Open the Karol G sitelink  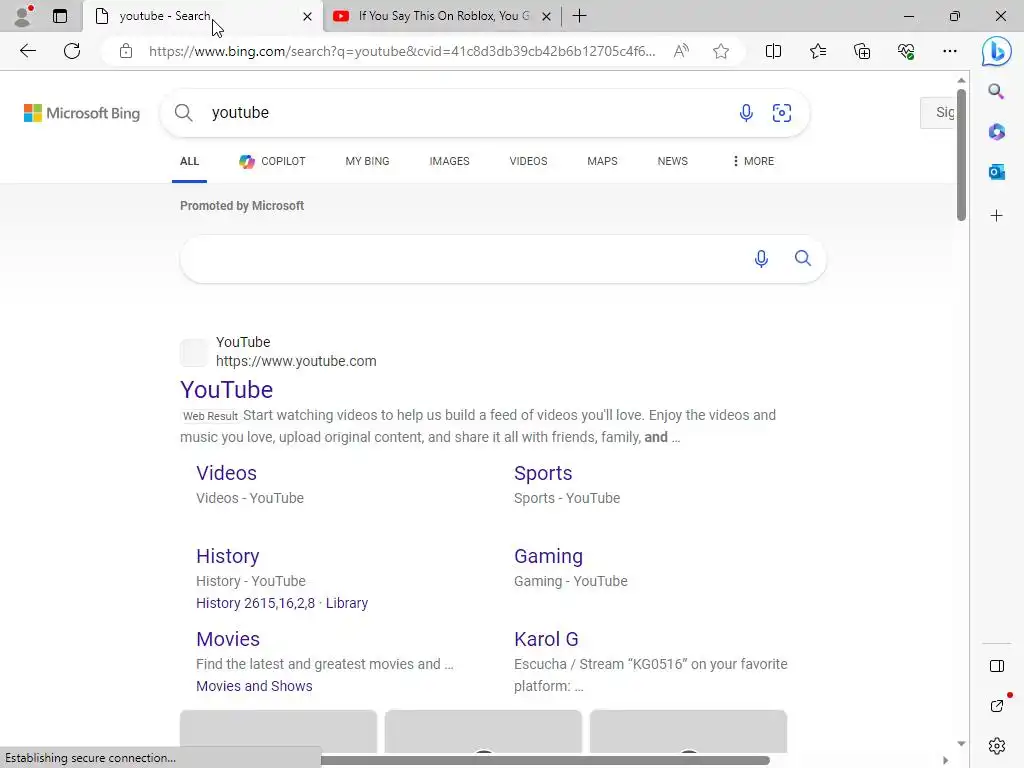[546, 639]
